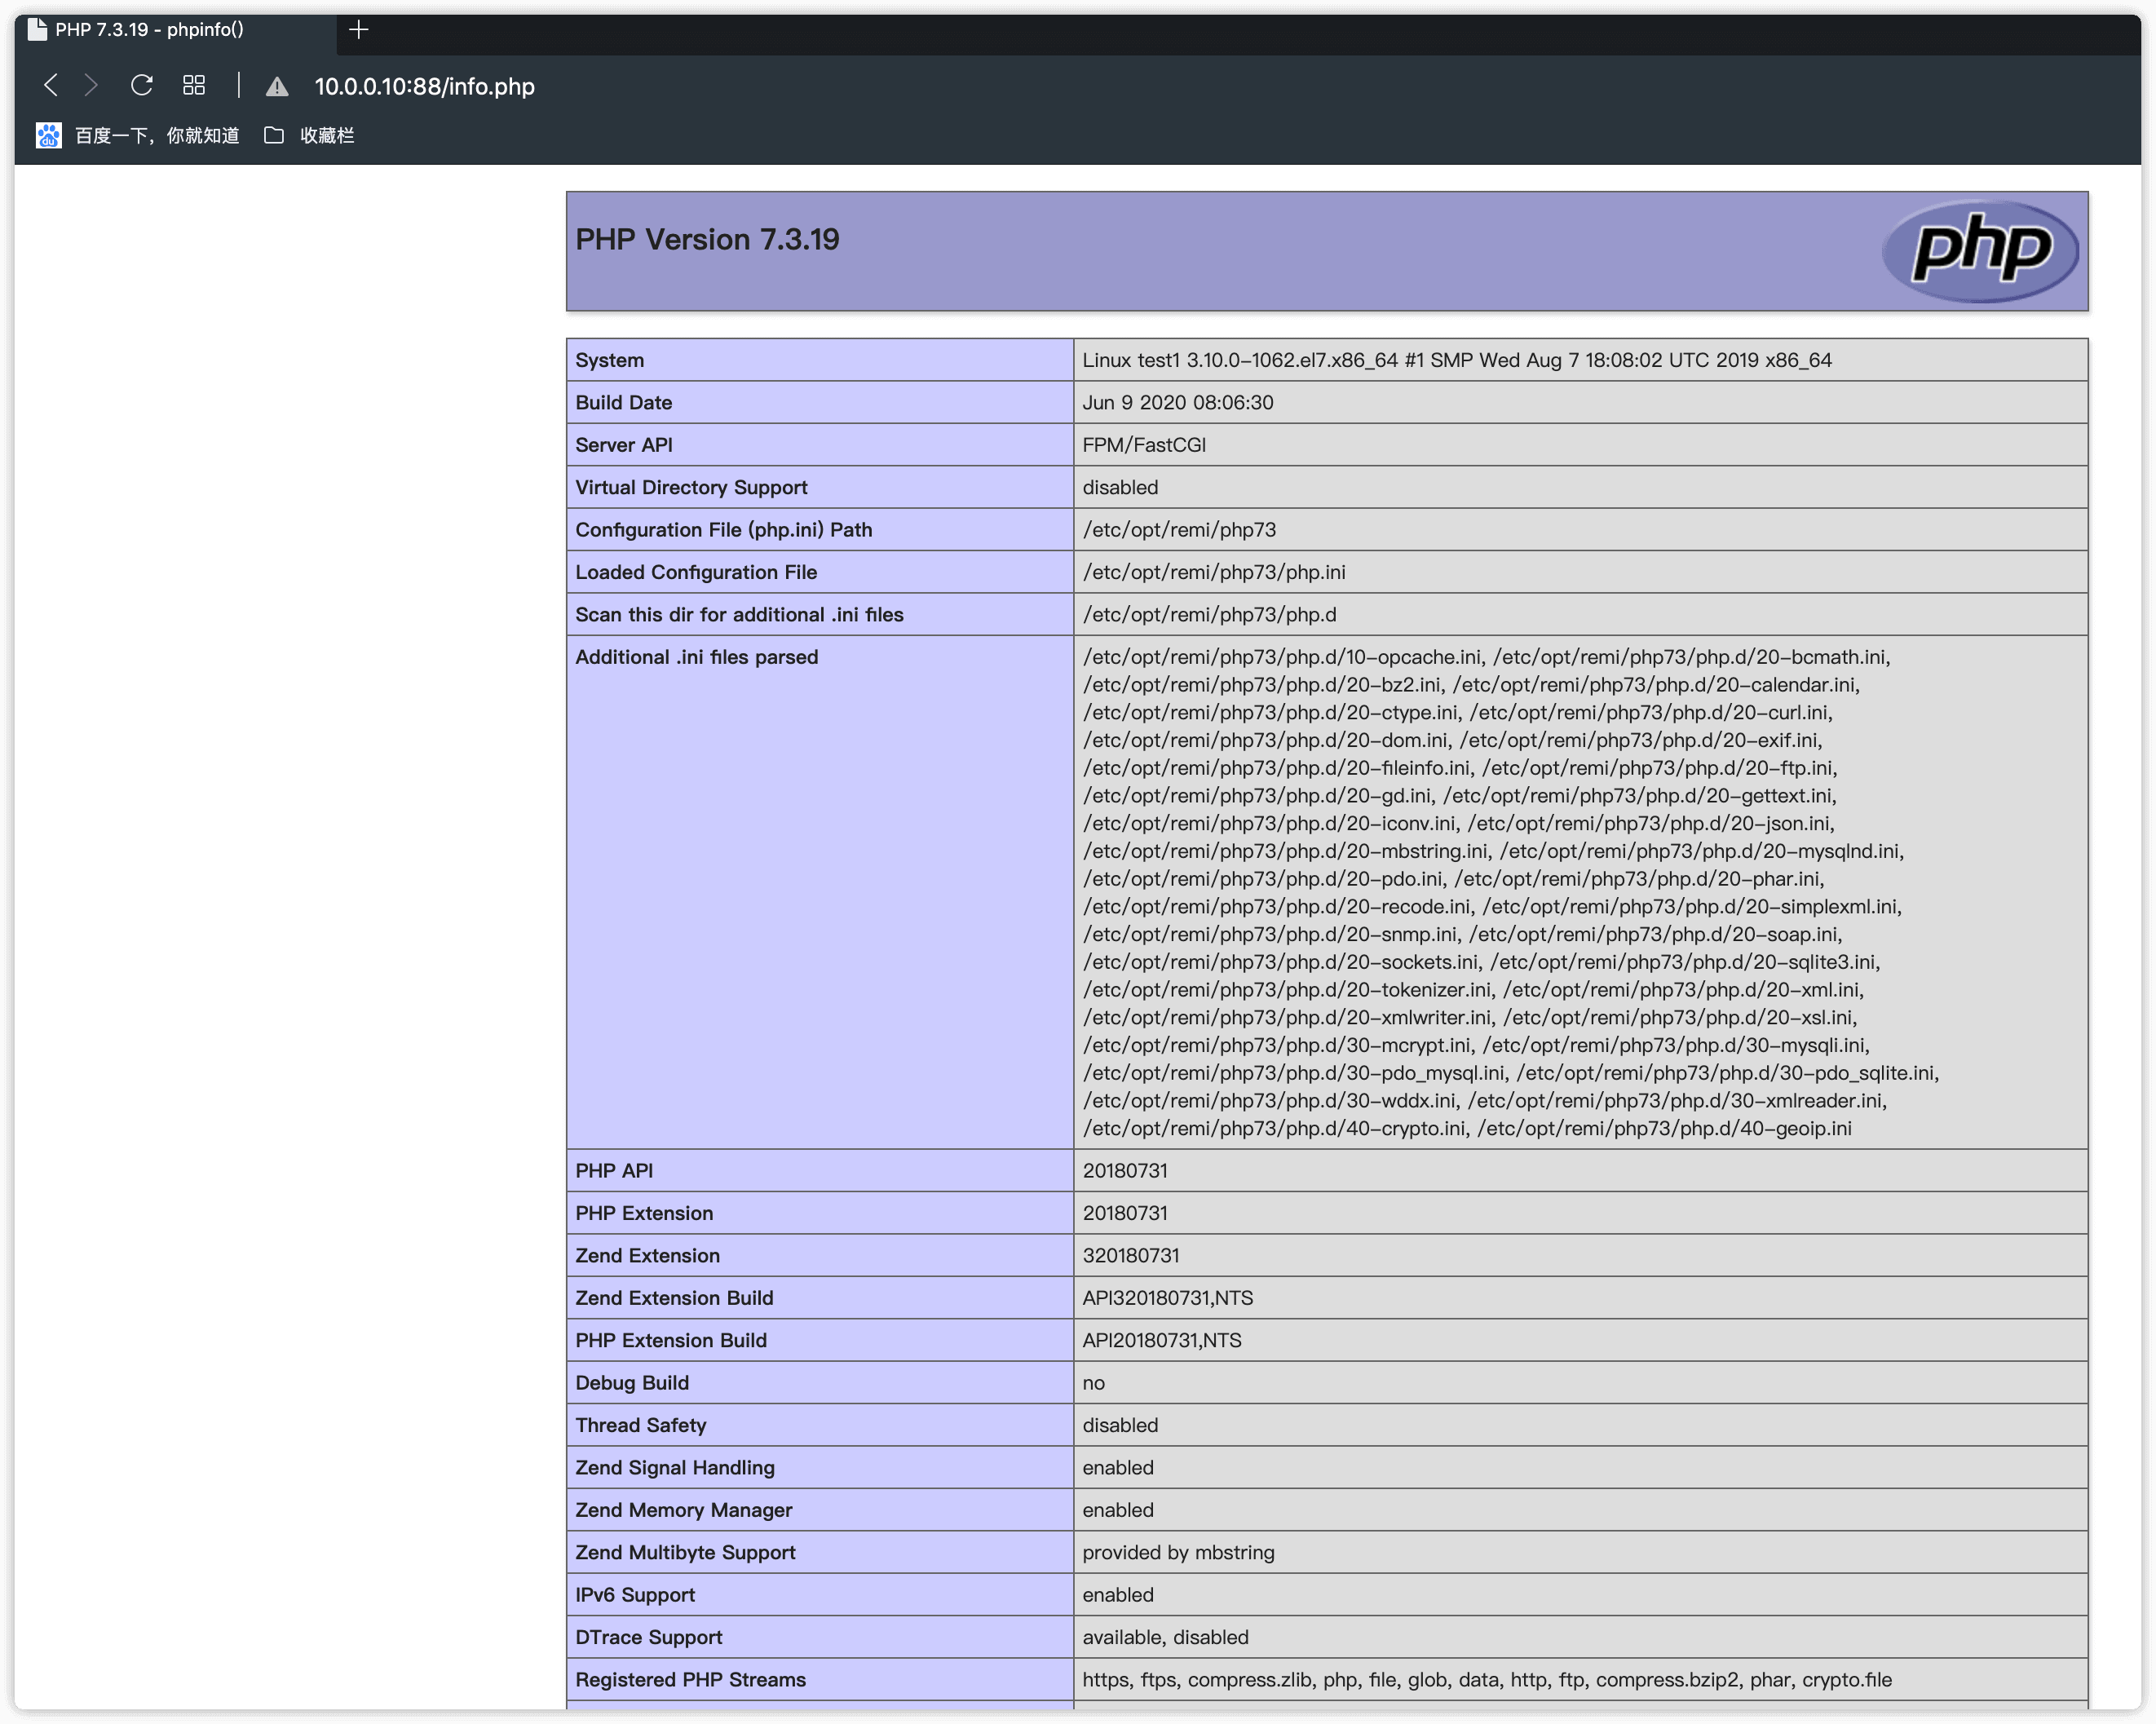
Task: Select the Debug Build label
Action: tap(631, 1383)
